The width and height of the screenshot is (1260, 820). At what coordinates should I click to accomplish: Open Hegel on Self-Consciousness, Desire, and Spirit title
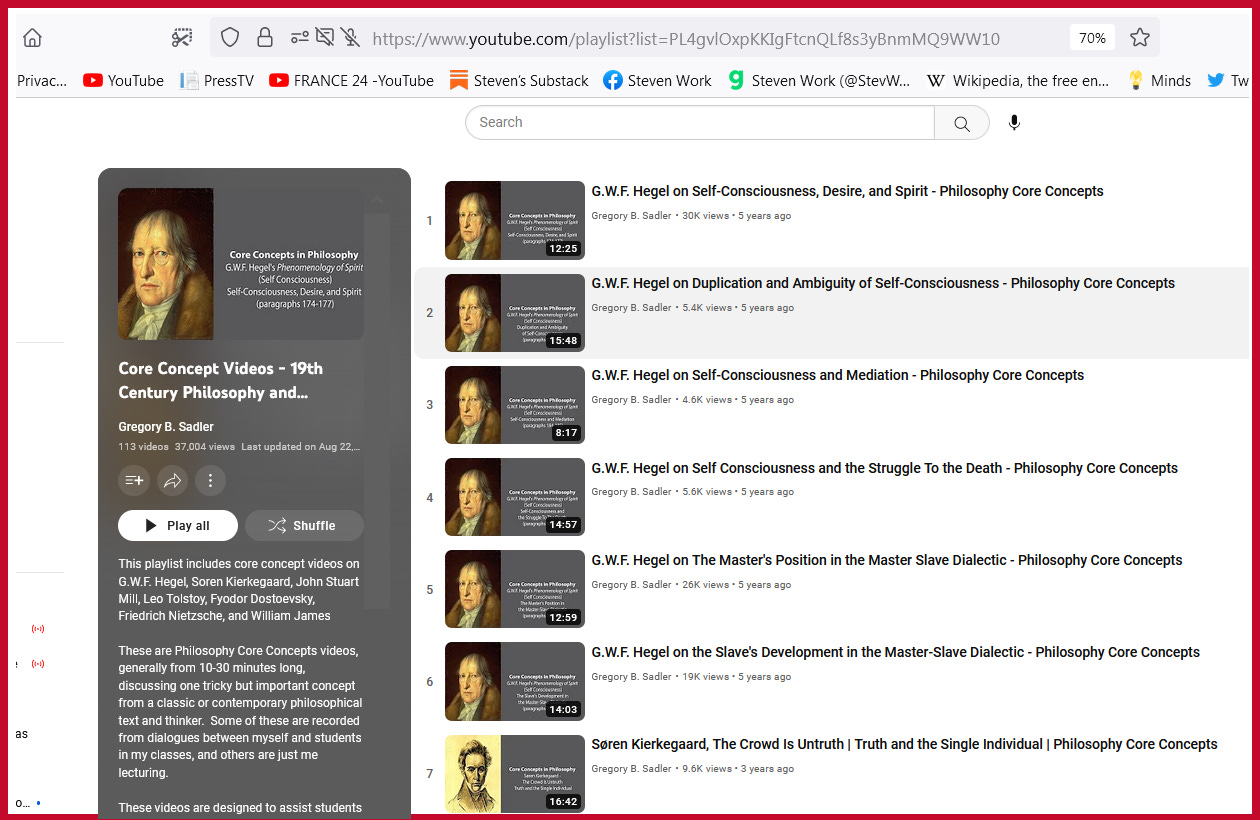coord(847,191)
